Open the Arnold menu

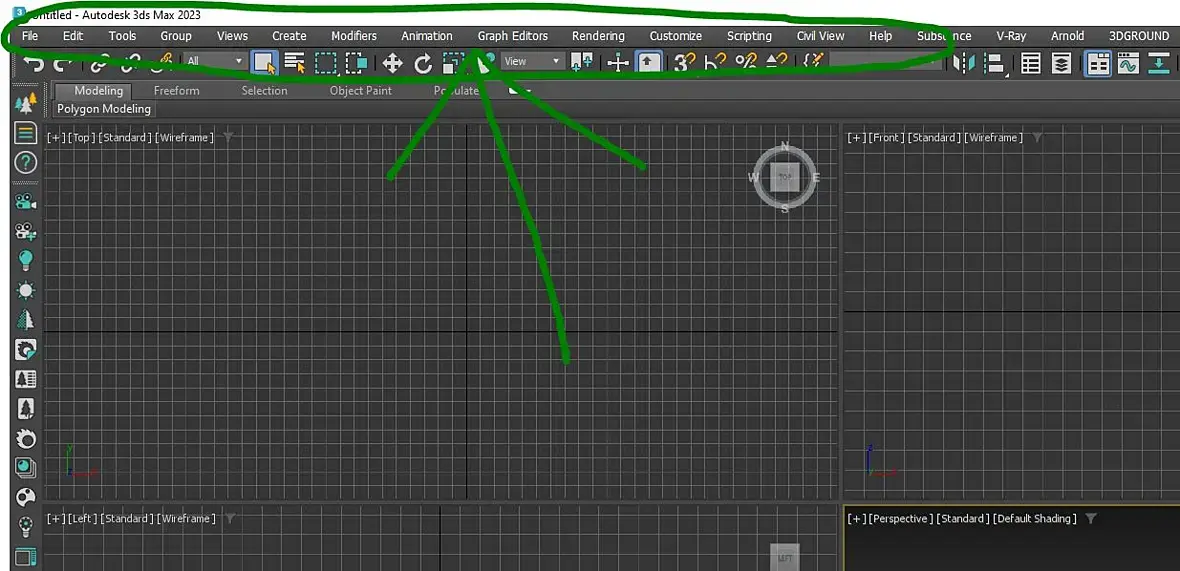pos(1067,35)
